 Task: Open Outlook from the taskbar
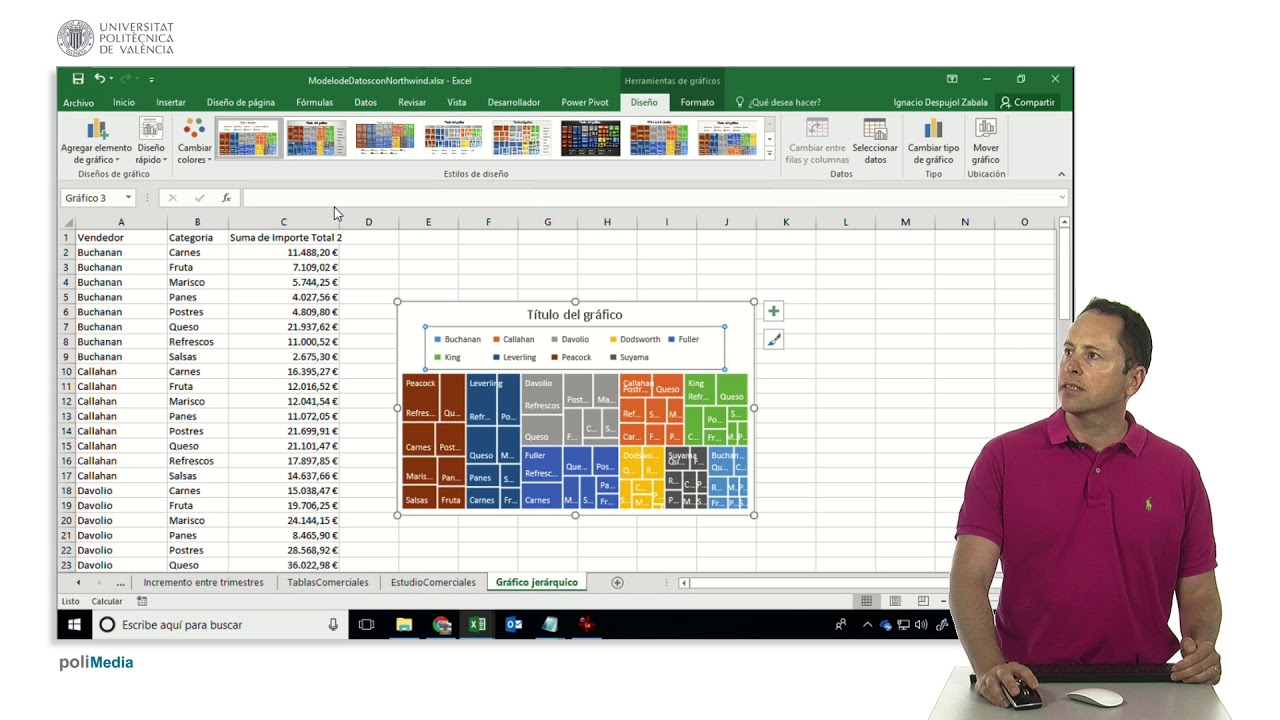514,624
